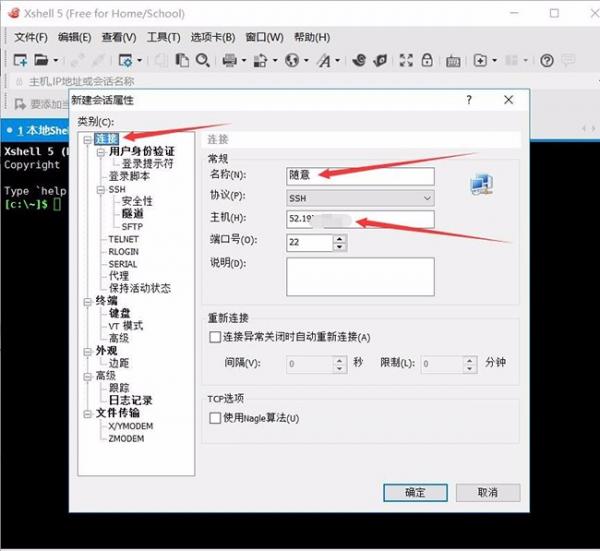Click the 名称 input field
The width and height of the screenshot is (600, 551).
pyautogui.click(x=360, y=176)
